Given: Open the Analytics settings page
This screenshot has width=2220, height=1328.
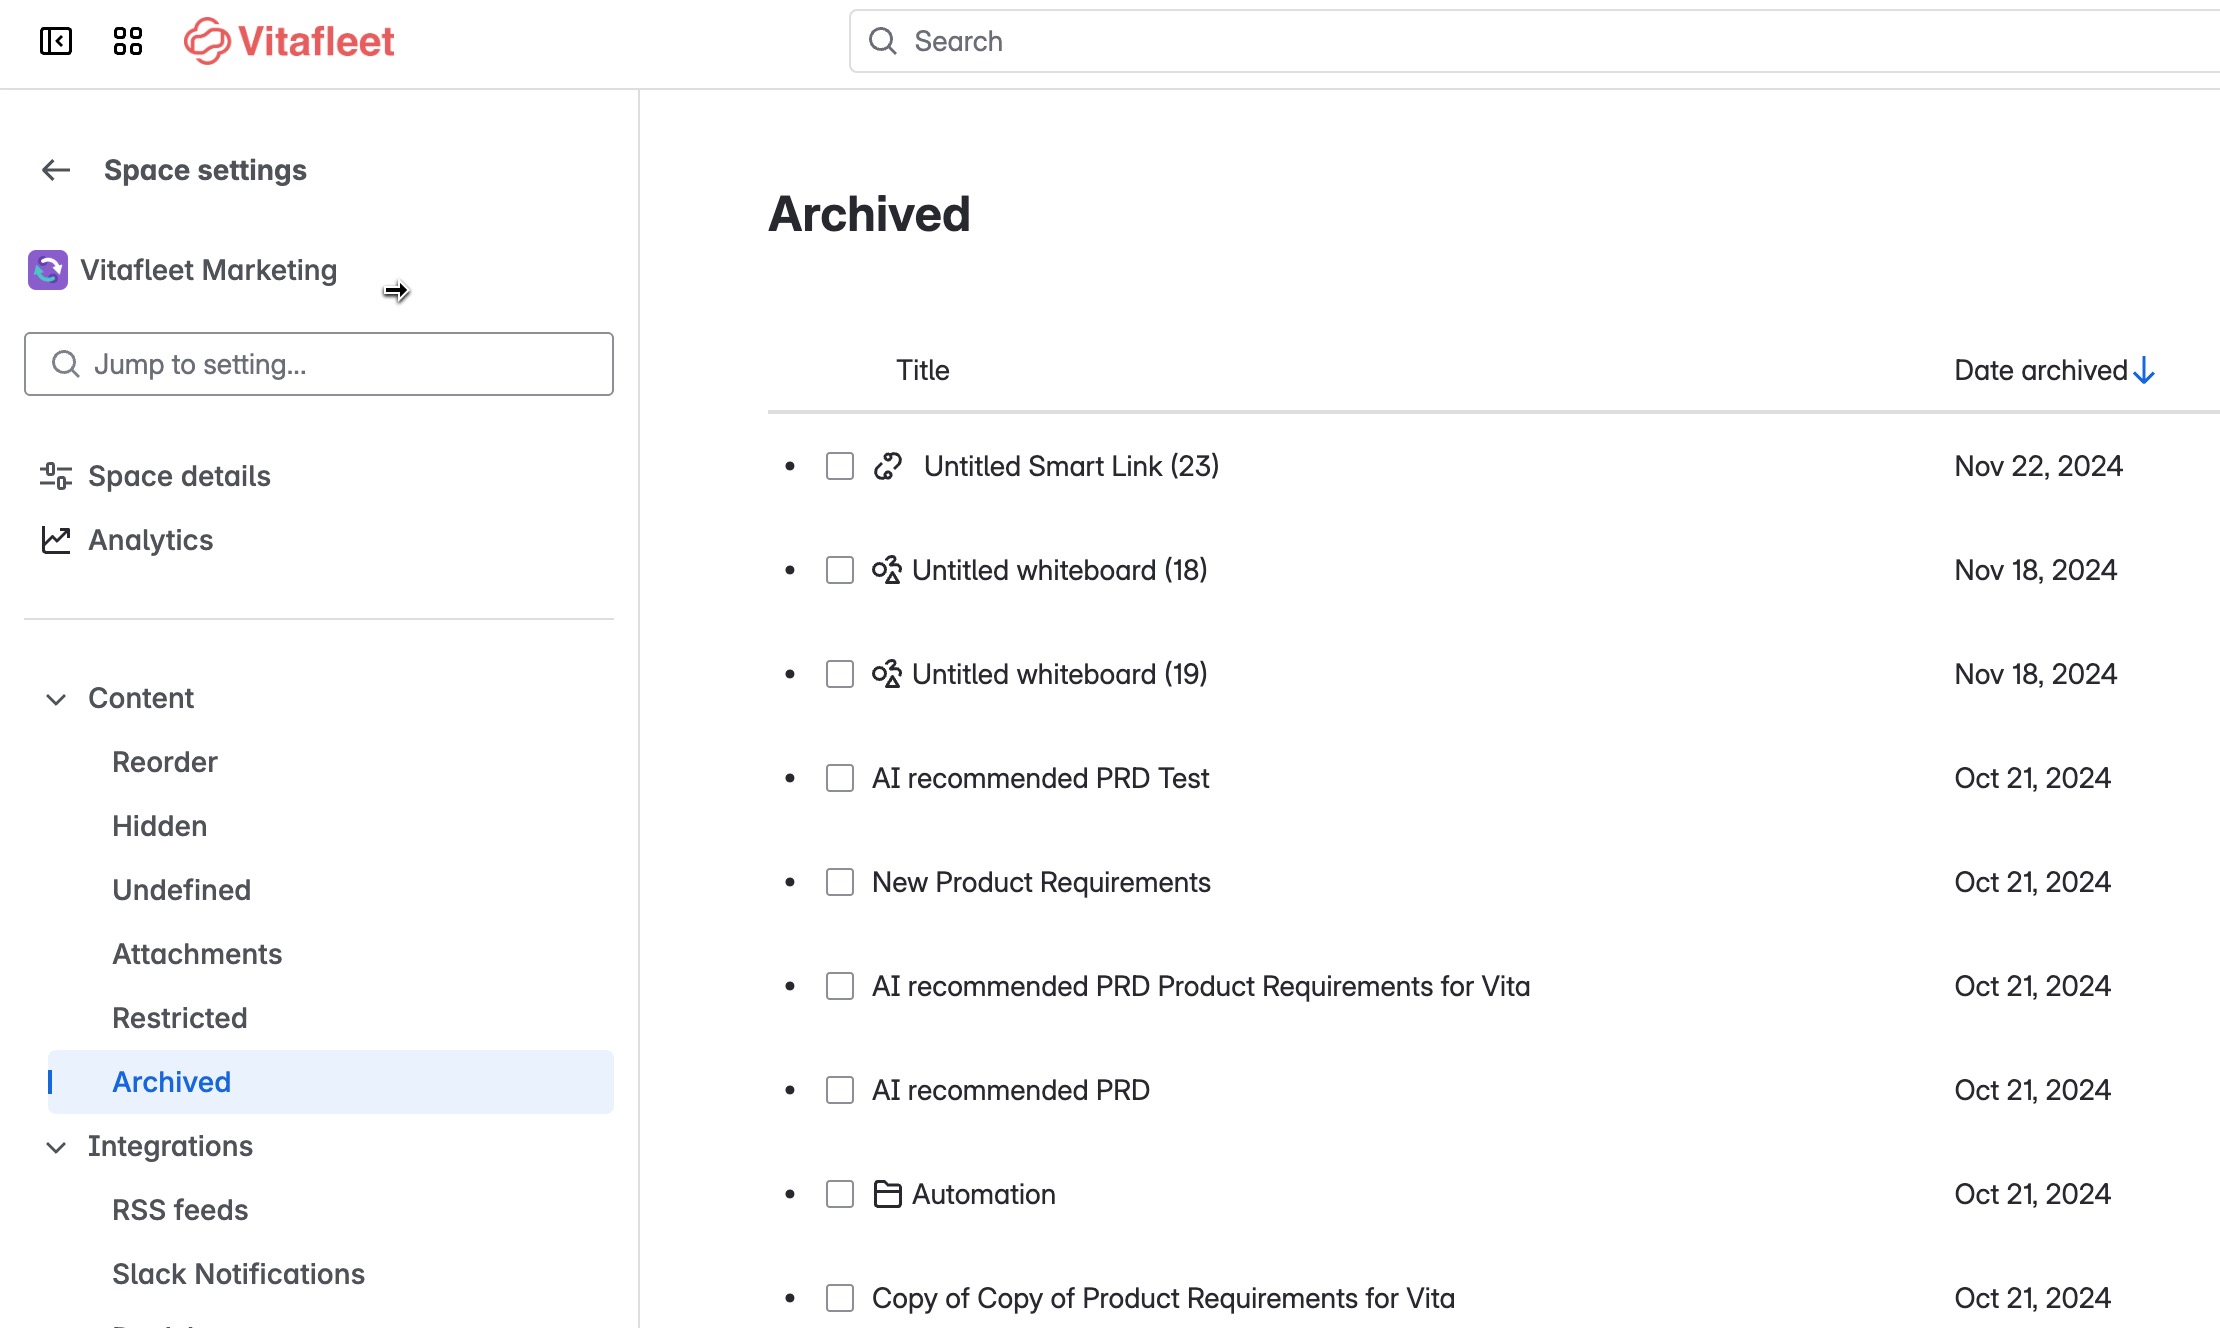Looking at the screenshot, I should click(150, 540).
